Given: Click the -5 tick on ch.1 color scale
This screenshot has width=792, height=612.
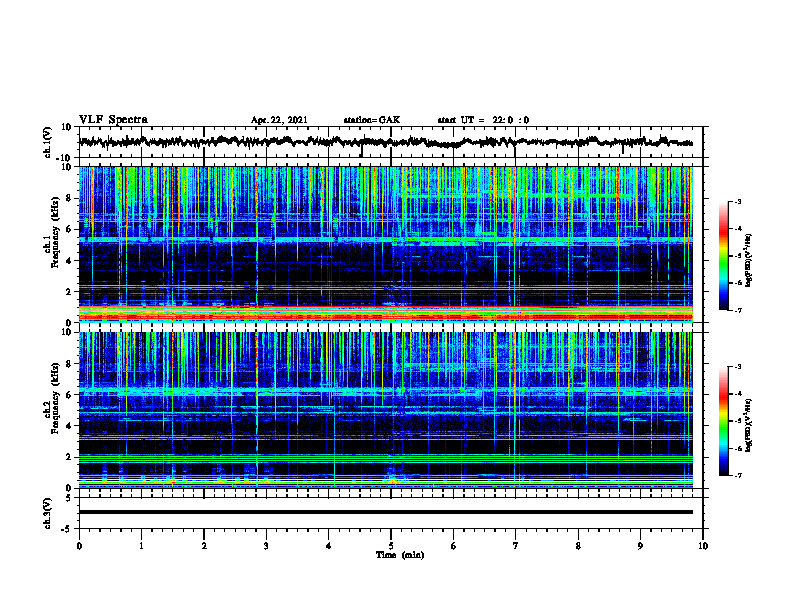Looking at the screenshot, I should (x=737, y=256).
